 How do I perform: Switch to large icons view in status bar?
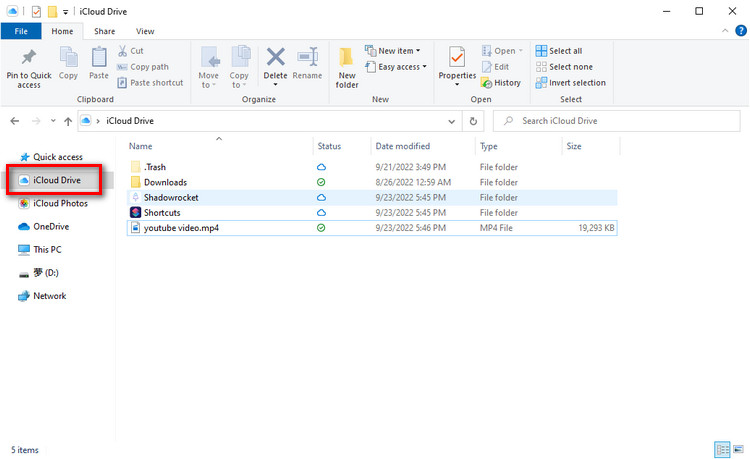click(x=739, y=449)
